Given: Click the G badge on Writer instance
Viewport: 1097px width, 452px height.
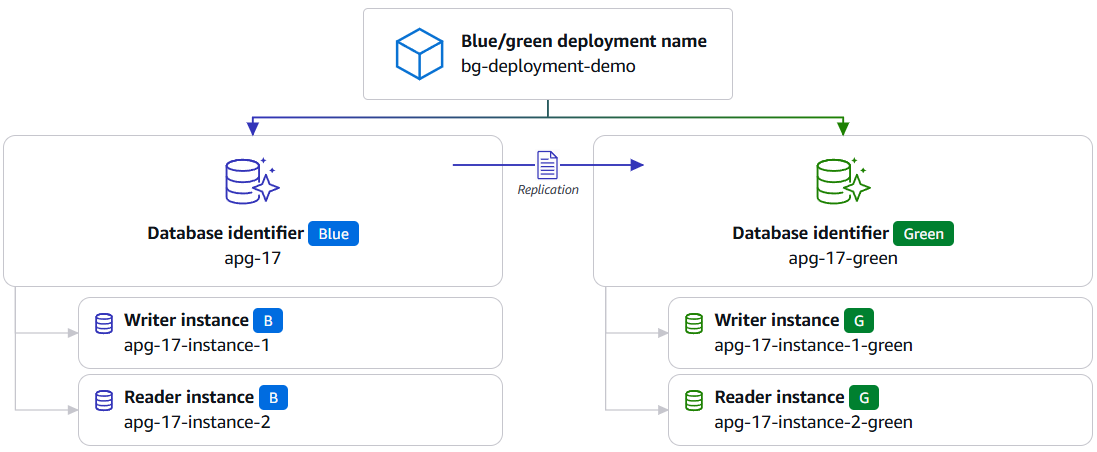Looking at the screenshot, I should [x=858, y=321].
